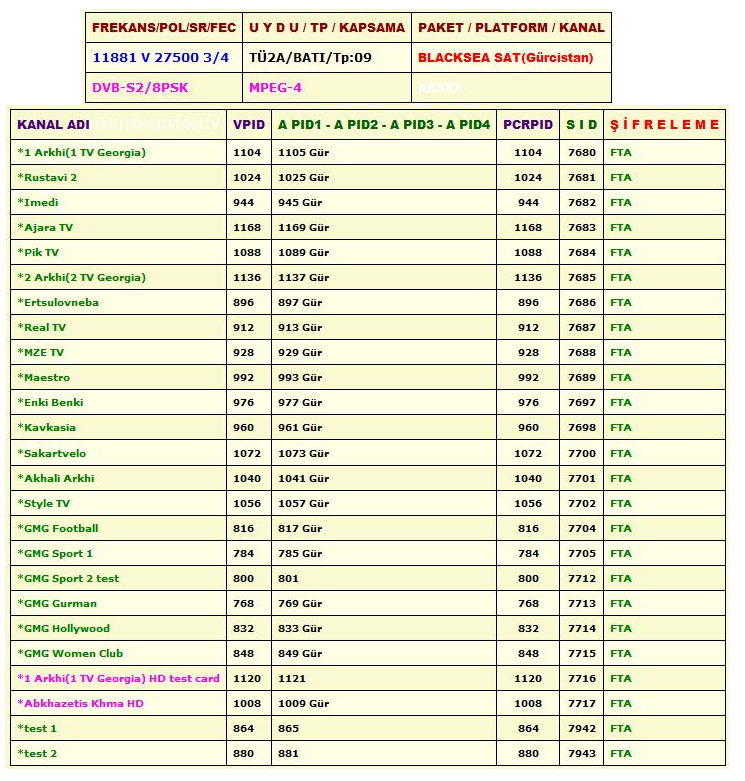Select channel '*GMG Gurman'
Image resolution: width=745 pixels, height=781 pixels.
pyautogui.click(x=57, y=603)
